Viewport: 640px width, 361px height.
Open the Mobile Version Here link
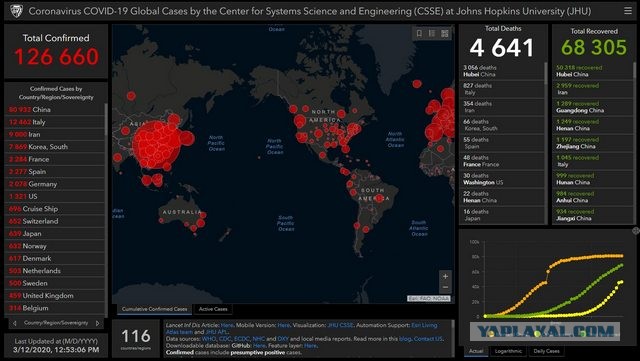click(x=283, y=325)
